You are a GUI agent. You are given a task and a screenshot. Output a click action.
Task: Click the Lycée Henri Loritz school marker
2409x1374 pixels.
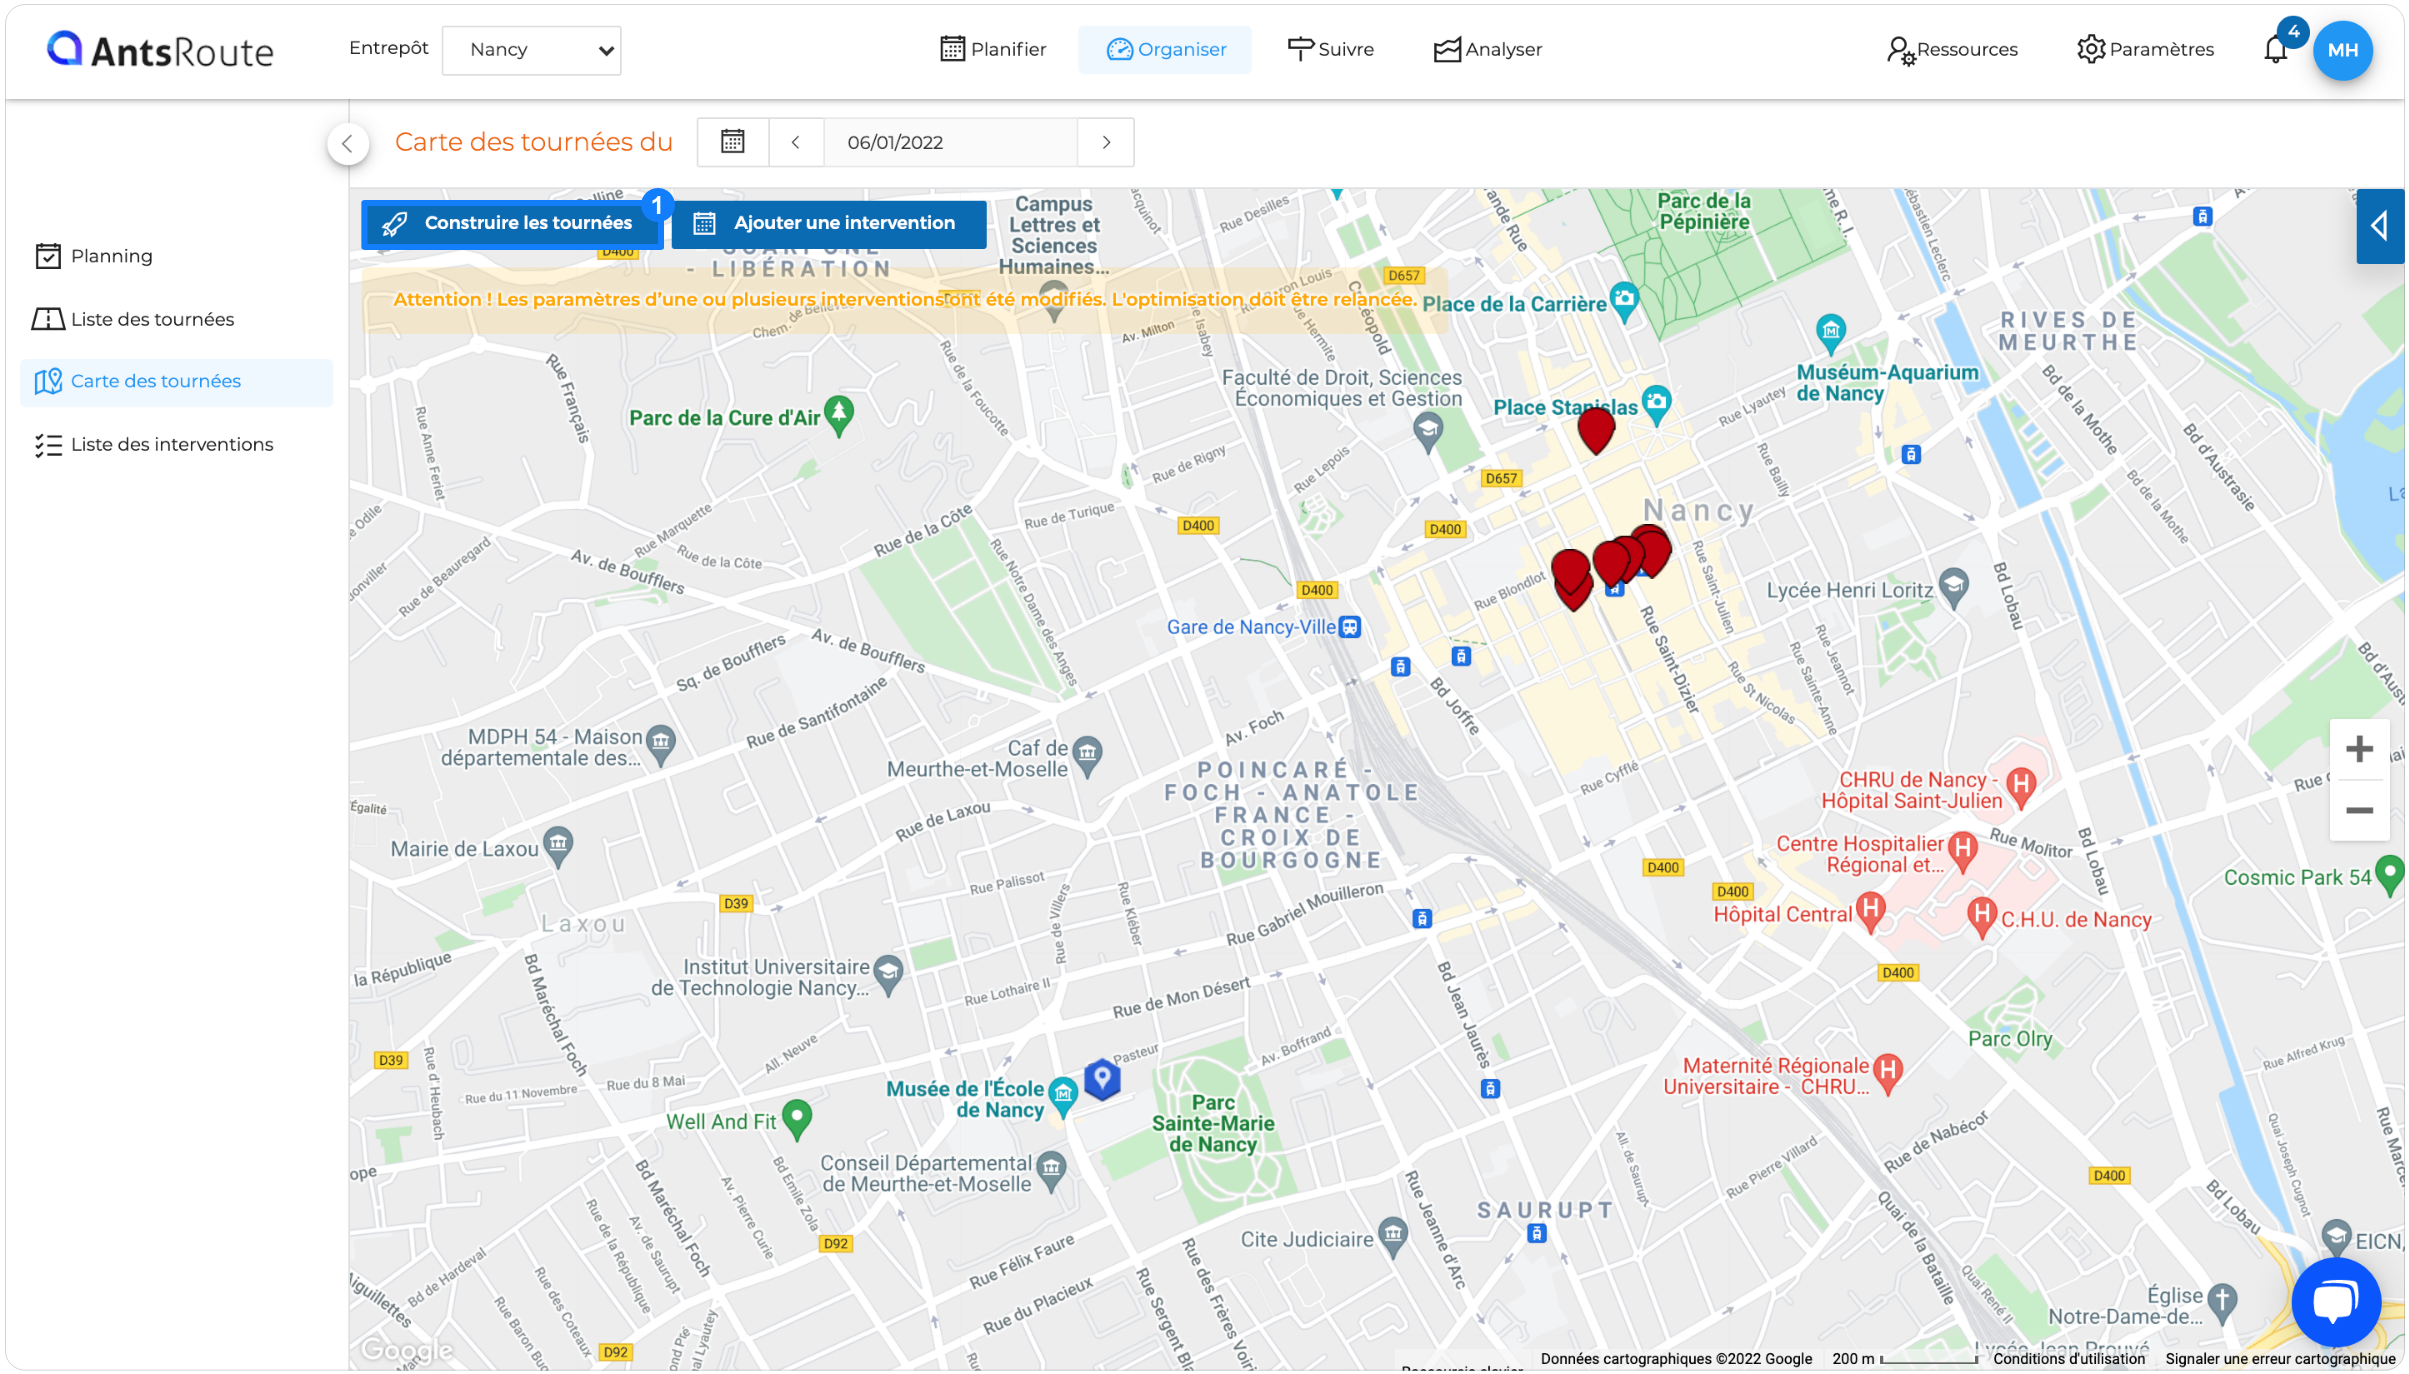[1953, 587]
